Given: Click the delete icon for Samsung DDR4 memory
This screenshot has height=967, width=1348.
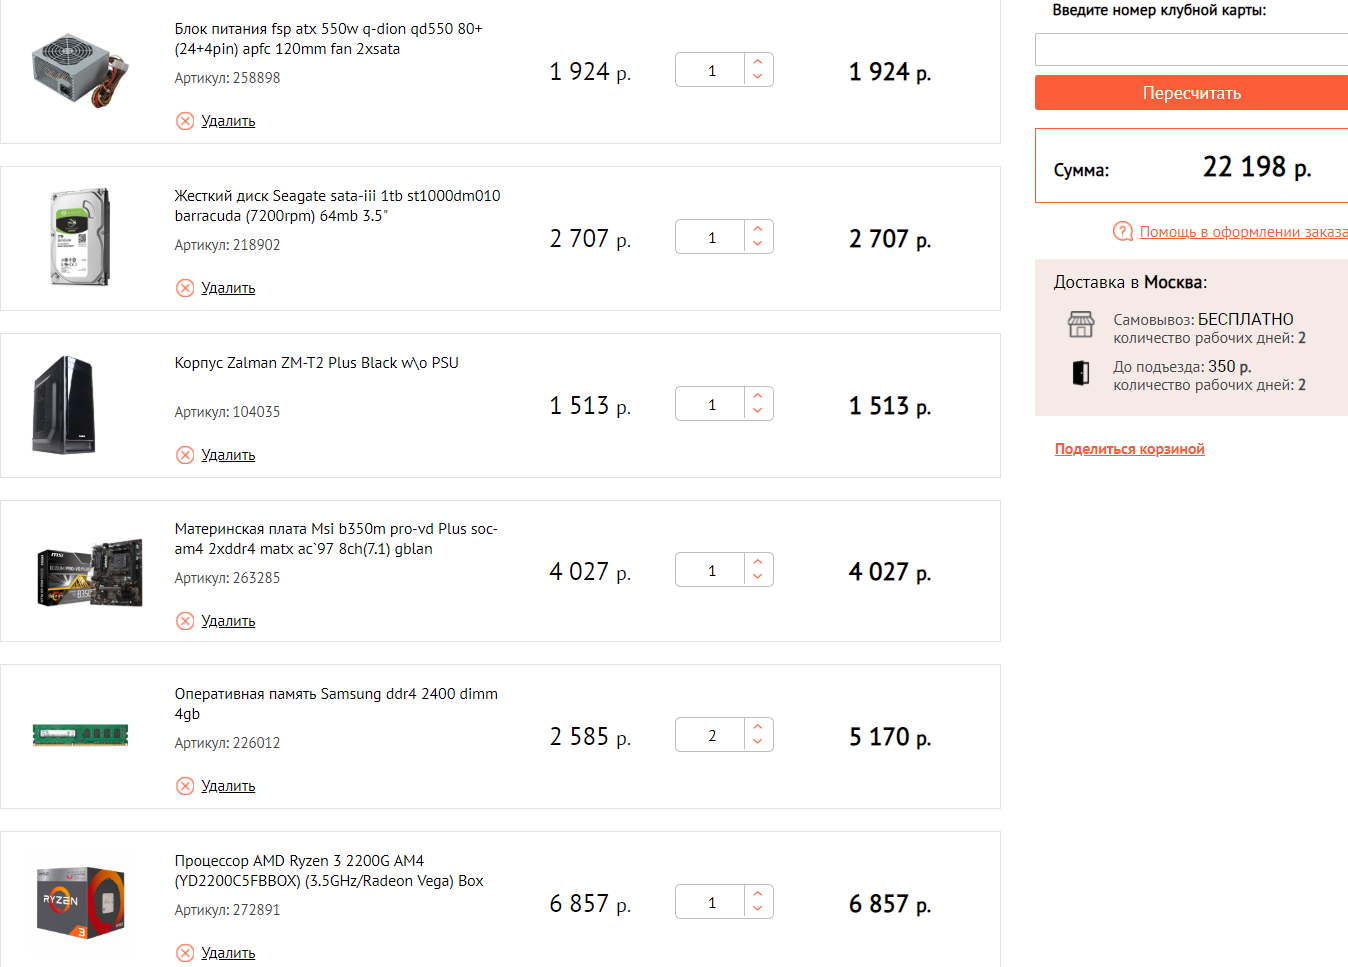Looking at the screenshot, I should point(185,786).
